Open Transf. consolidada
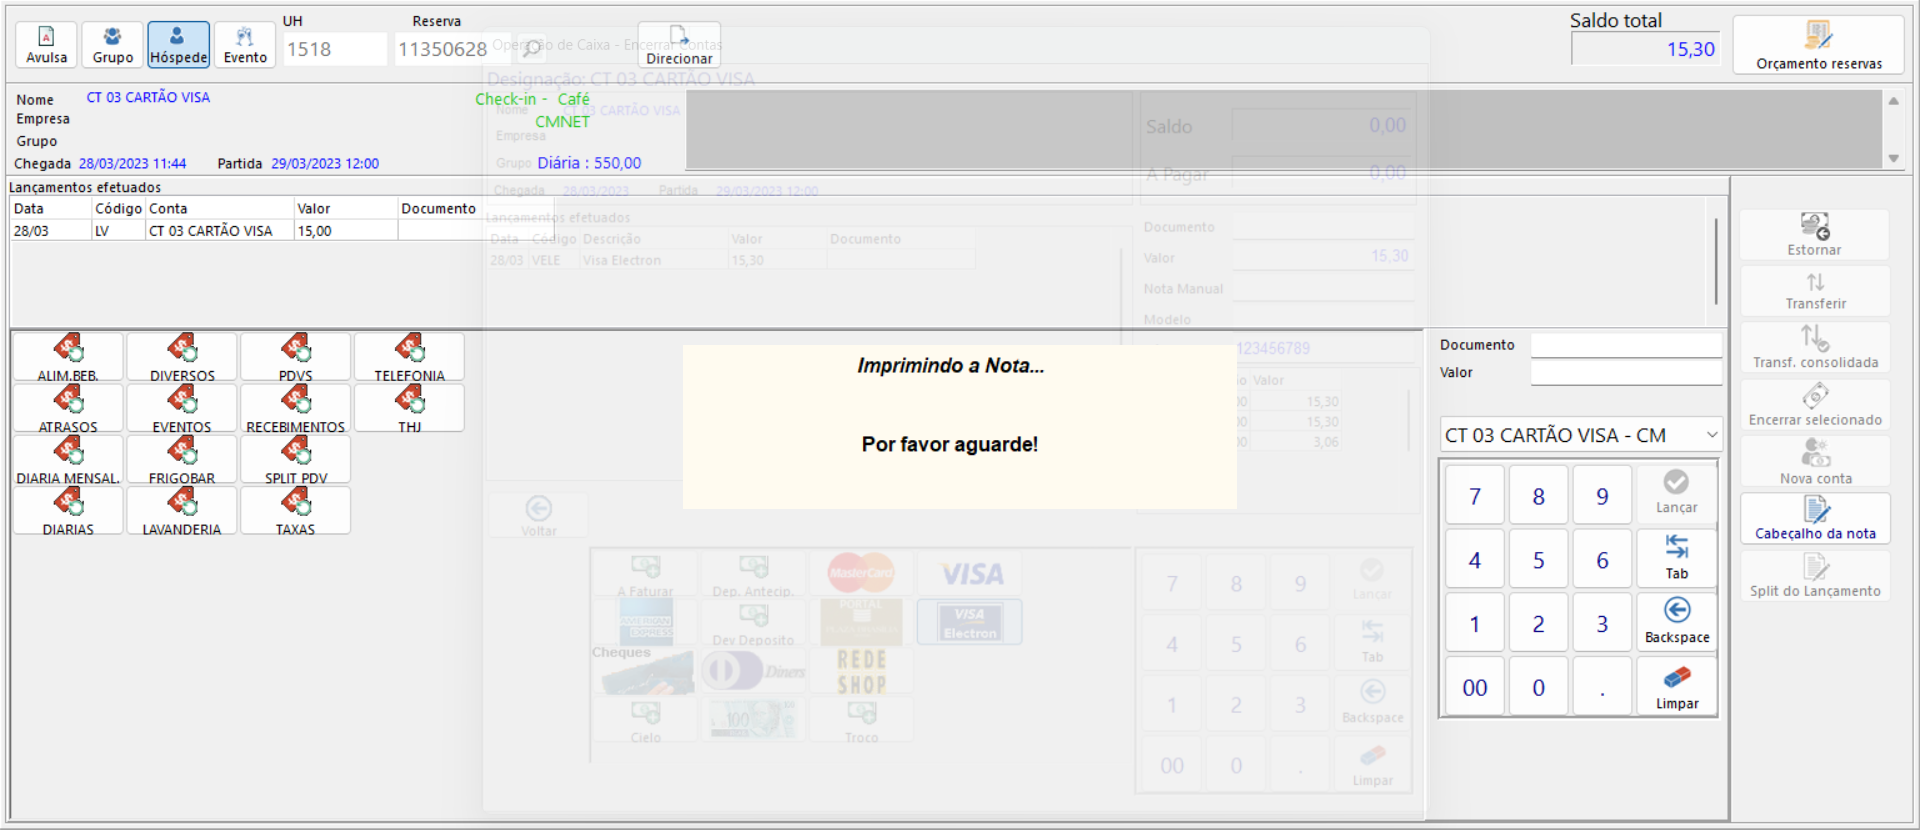This screenshot has height=830, width=1920. tap(1815, 347)
